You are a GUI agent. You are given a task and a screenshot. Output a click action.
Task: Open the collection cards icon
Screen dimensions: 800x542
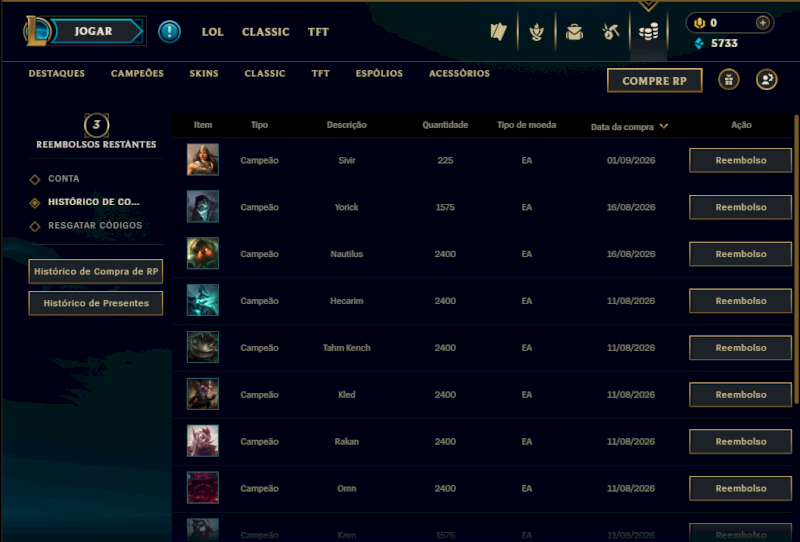[498, 32]
